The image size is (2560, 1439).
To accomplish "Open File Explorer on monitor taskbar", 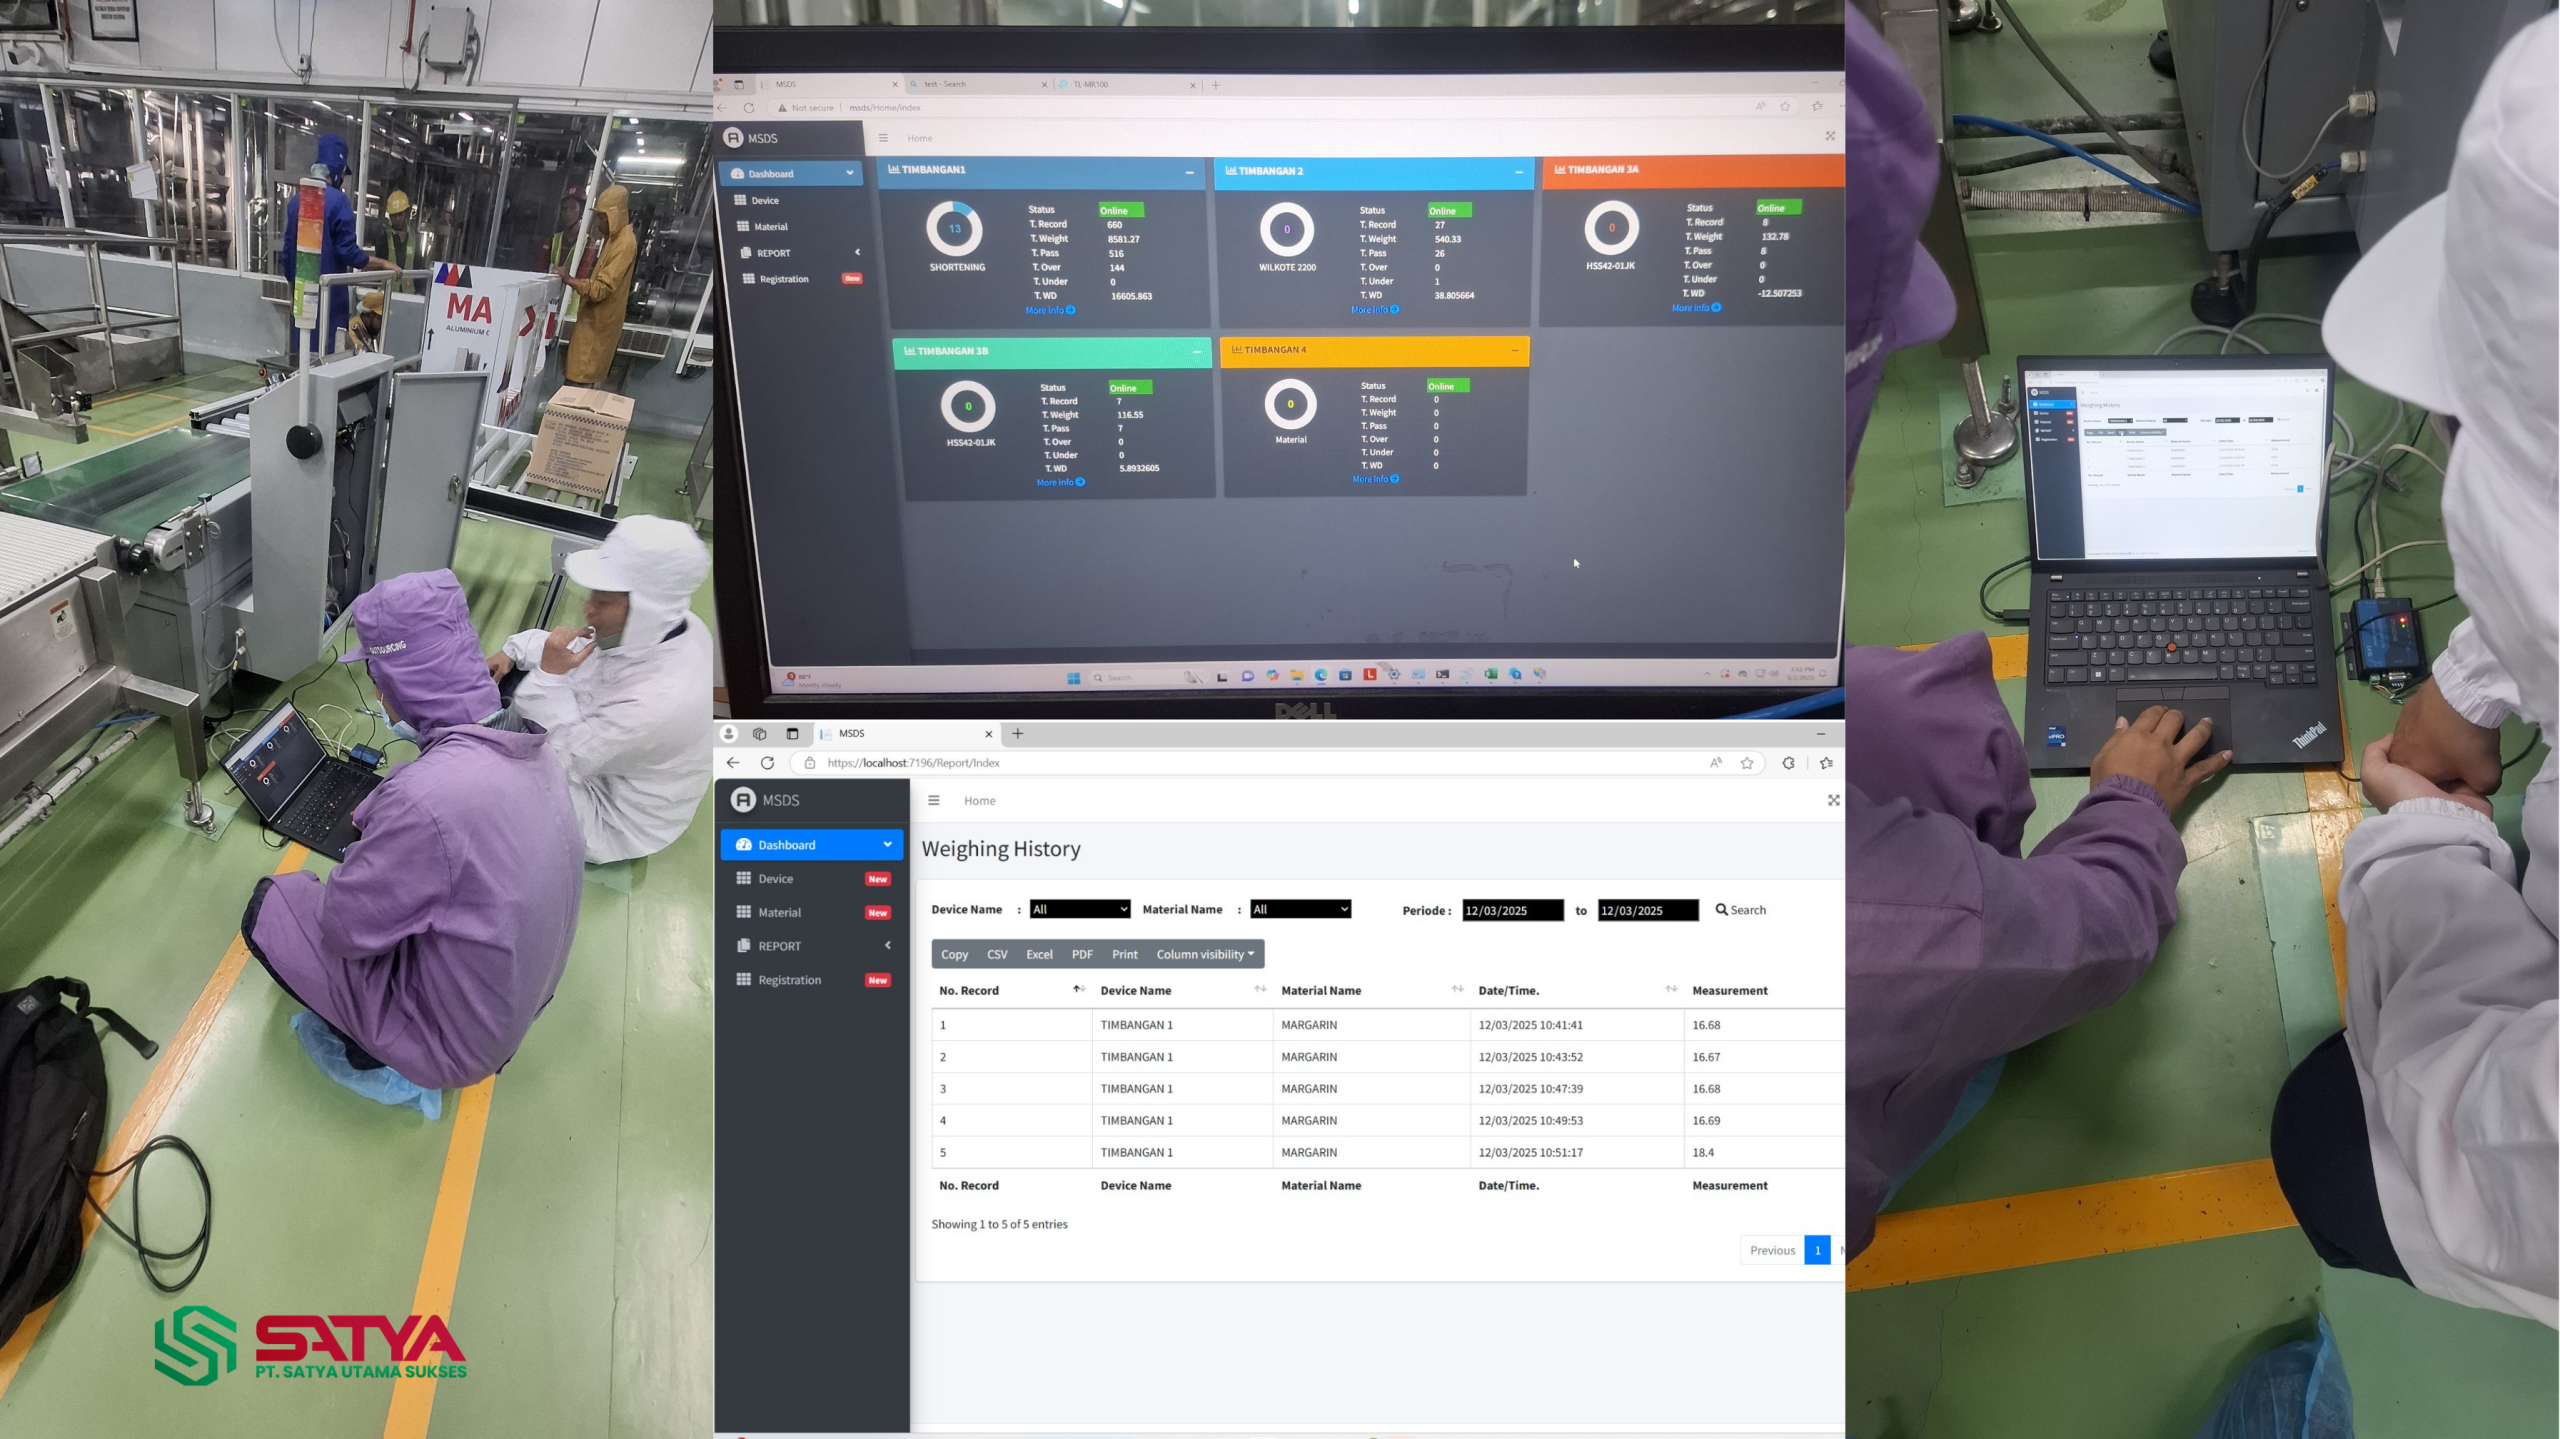I will [x=1296, y=675].
